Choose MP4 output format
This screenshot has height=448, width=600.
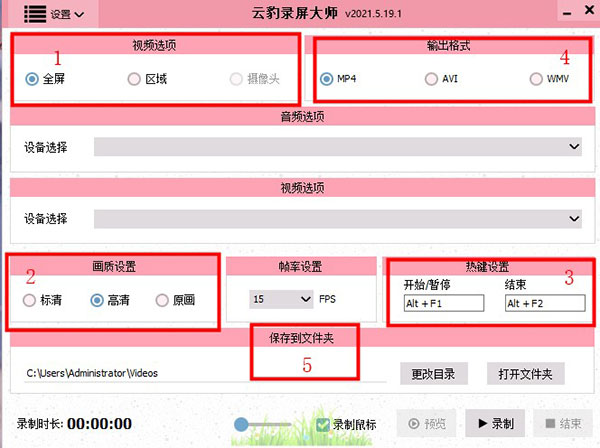(x=327, y=79)
